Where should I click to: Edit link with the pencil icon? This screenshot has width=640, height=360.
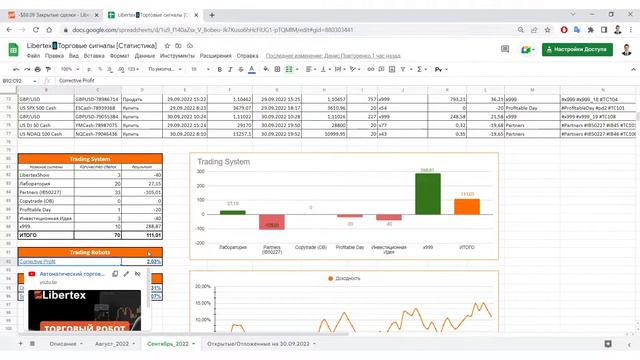click(x=126, y=274)
